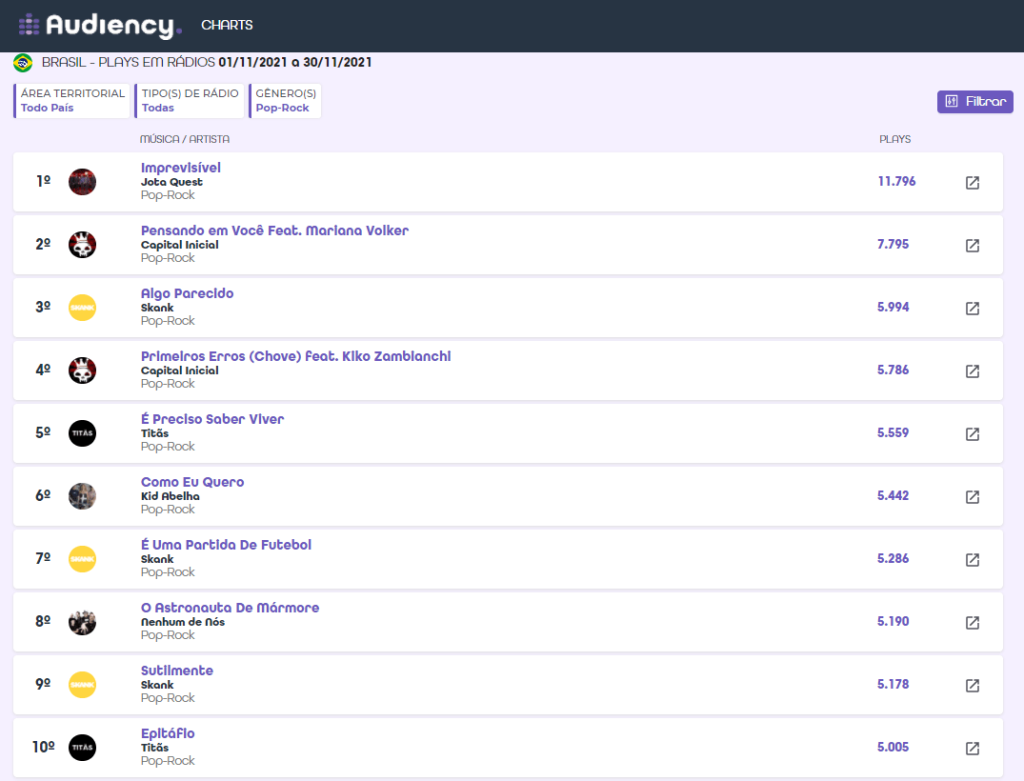Click rank label 10º
The width and height of the screenshot is (1024, 781).
pyautogui.click(x=43, y=746)
